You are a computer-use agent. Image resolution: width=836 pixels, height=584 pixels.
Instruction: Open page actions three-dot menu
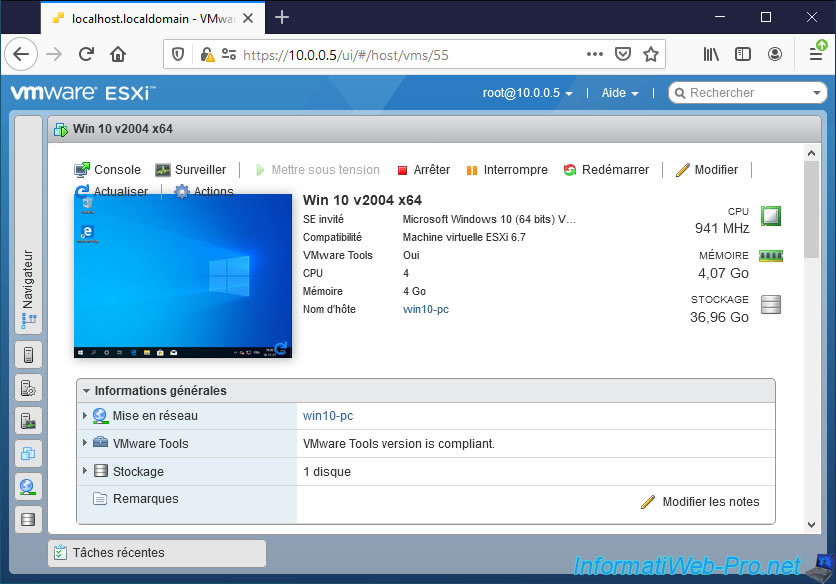(594, 54)
